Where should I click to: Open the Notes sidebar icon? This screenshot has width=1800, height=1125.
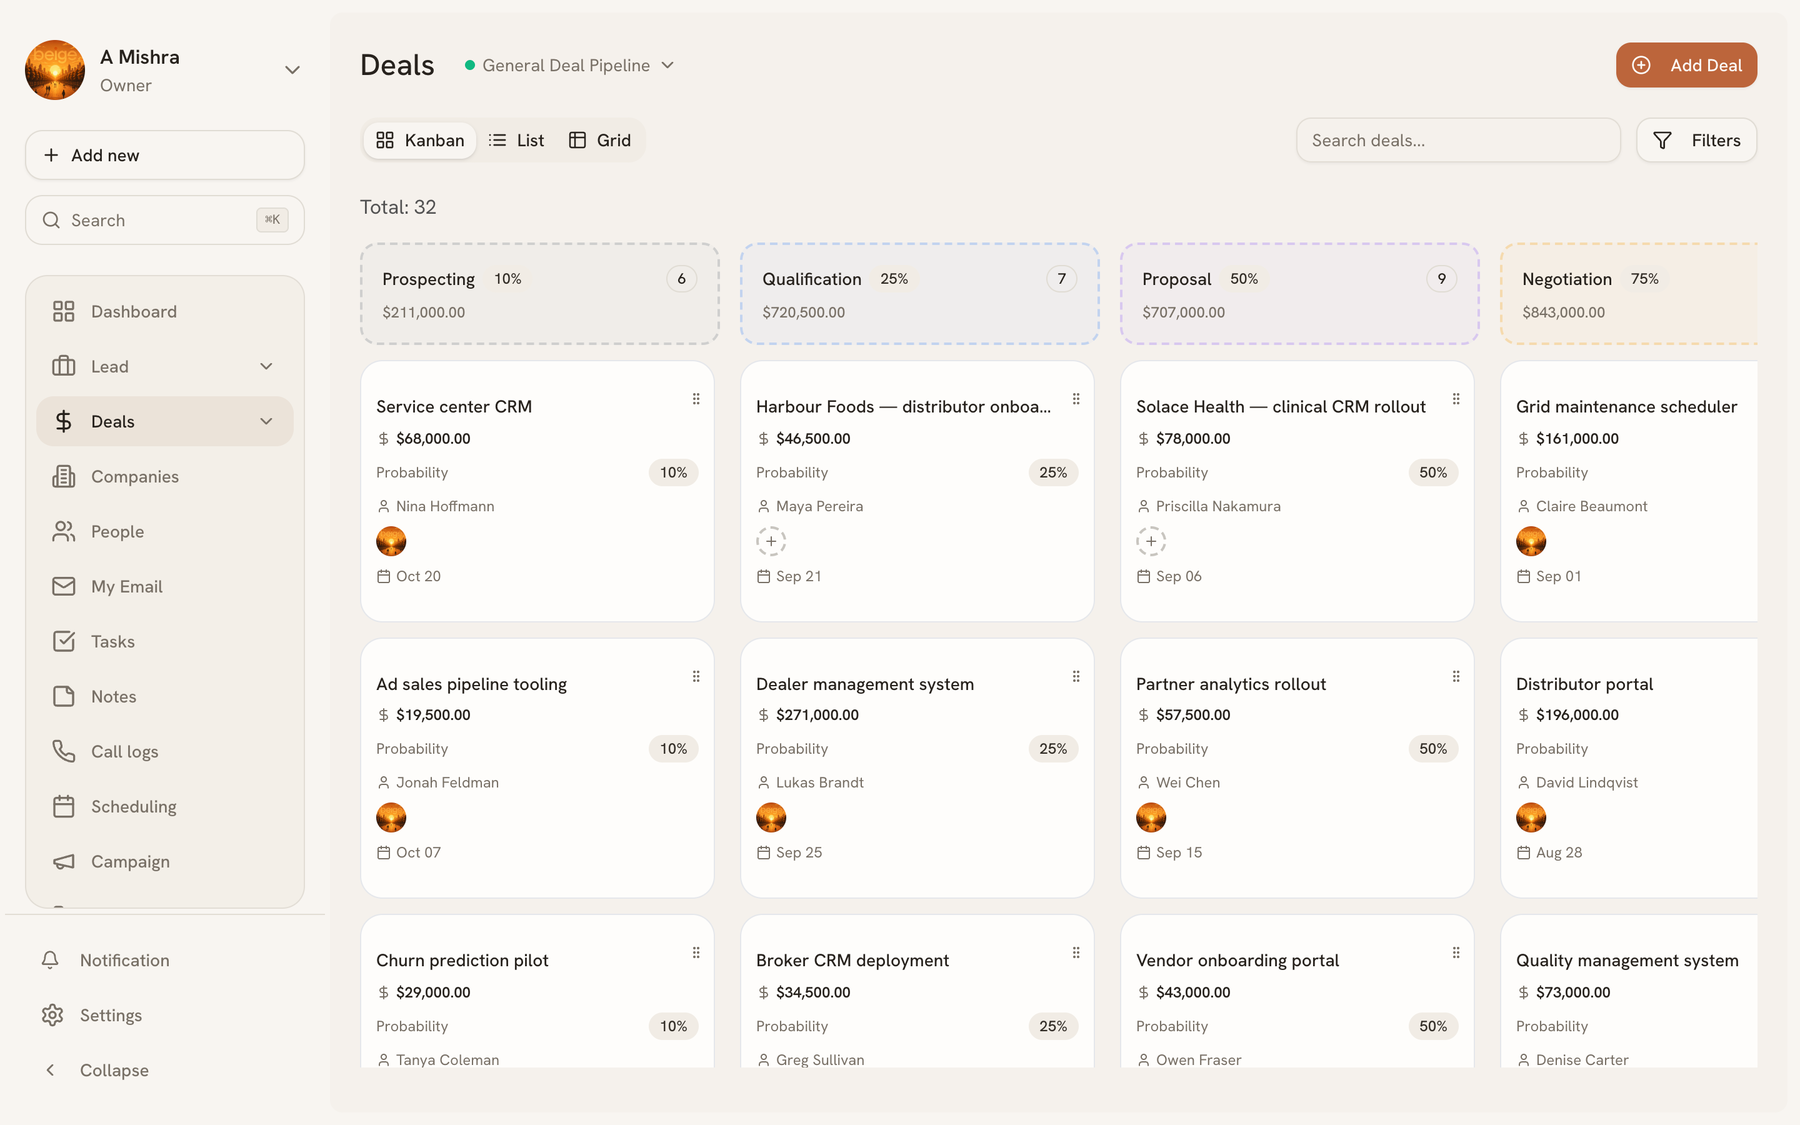coord(64,696)
